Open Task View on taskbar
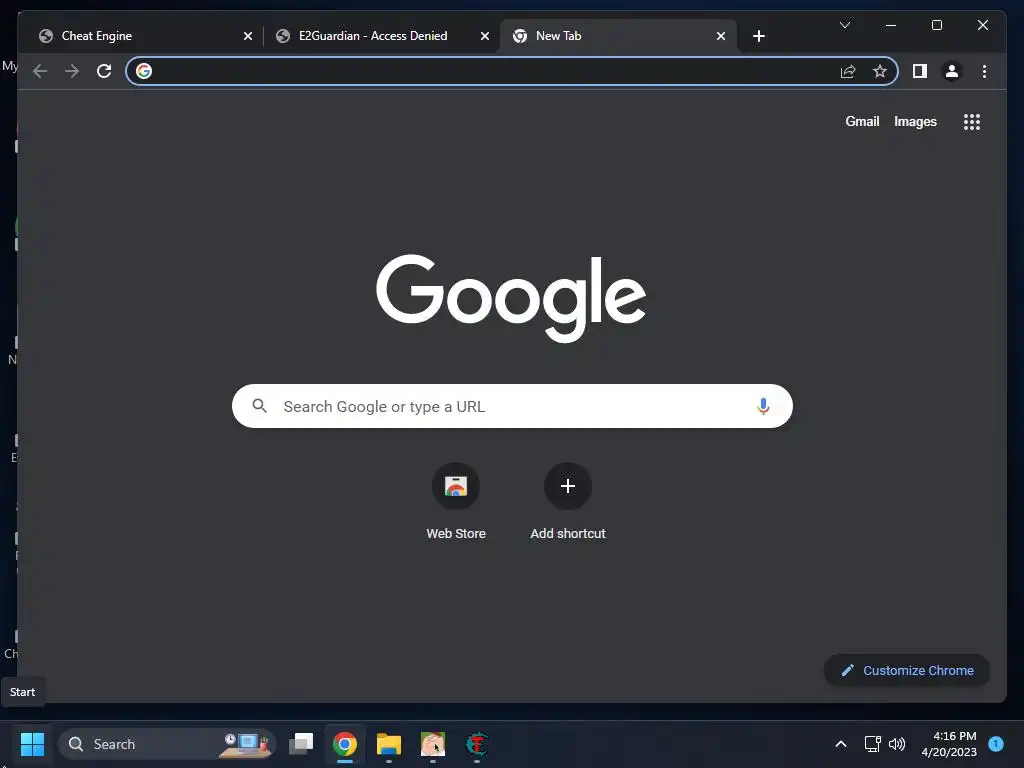Screen dimensions: 1024x768 [x=301, y=744]
